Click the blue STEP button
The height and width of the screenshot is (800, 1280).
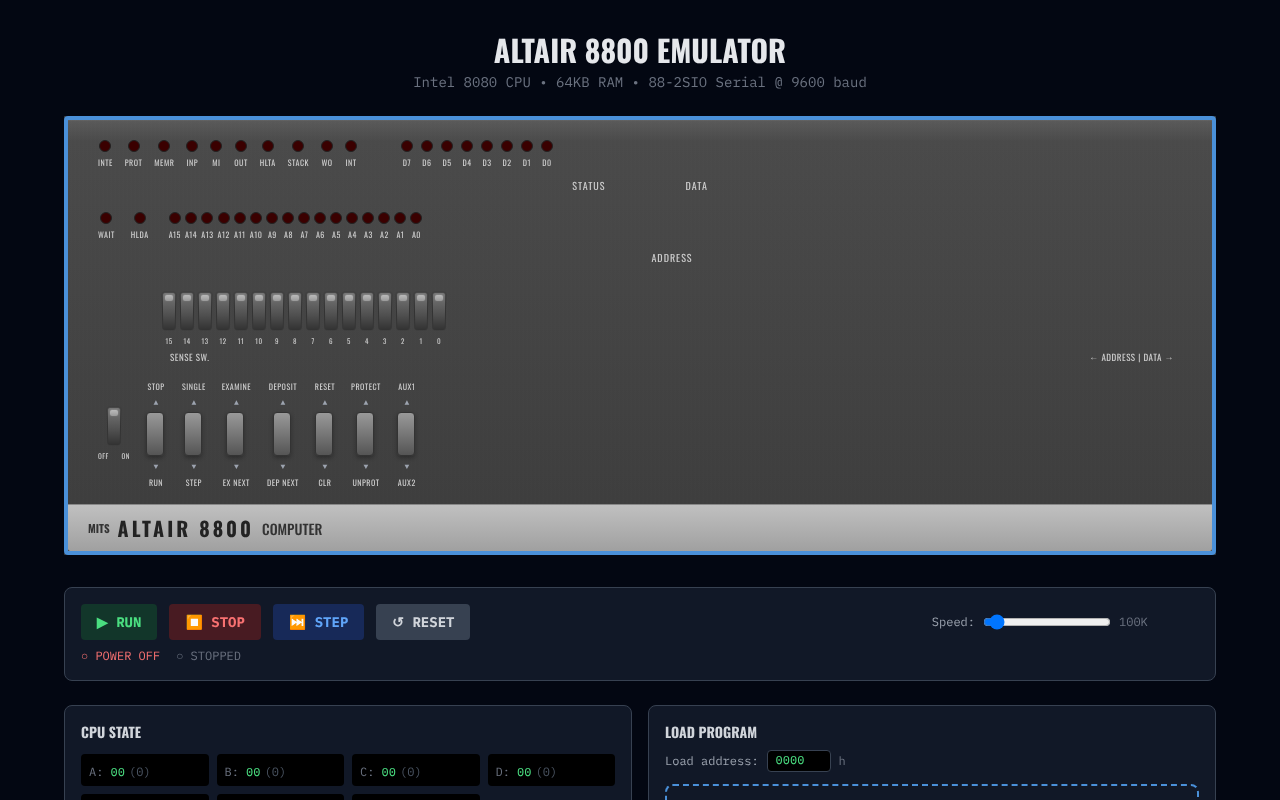318,622
